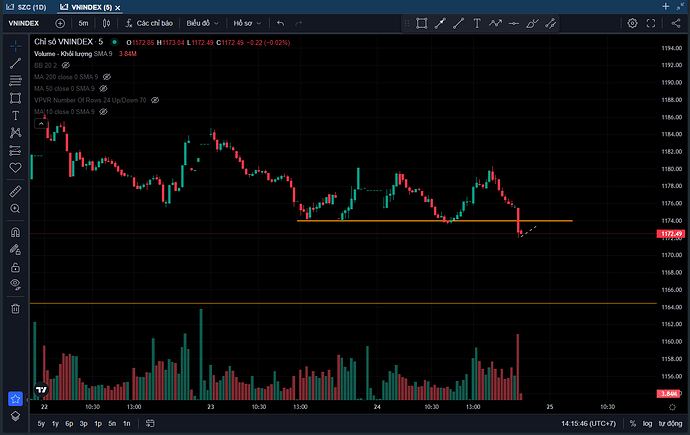Open the heart icons tool in left sidebar
The width and height of the screenshot is (690, 435).
(x=15, y=168)
